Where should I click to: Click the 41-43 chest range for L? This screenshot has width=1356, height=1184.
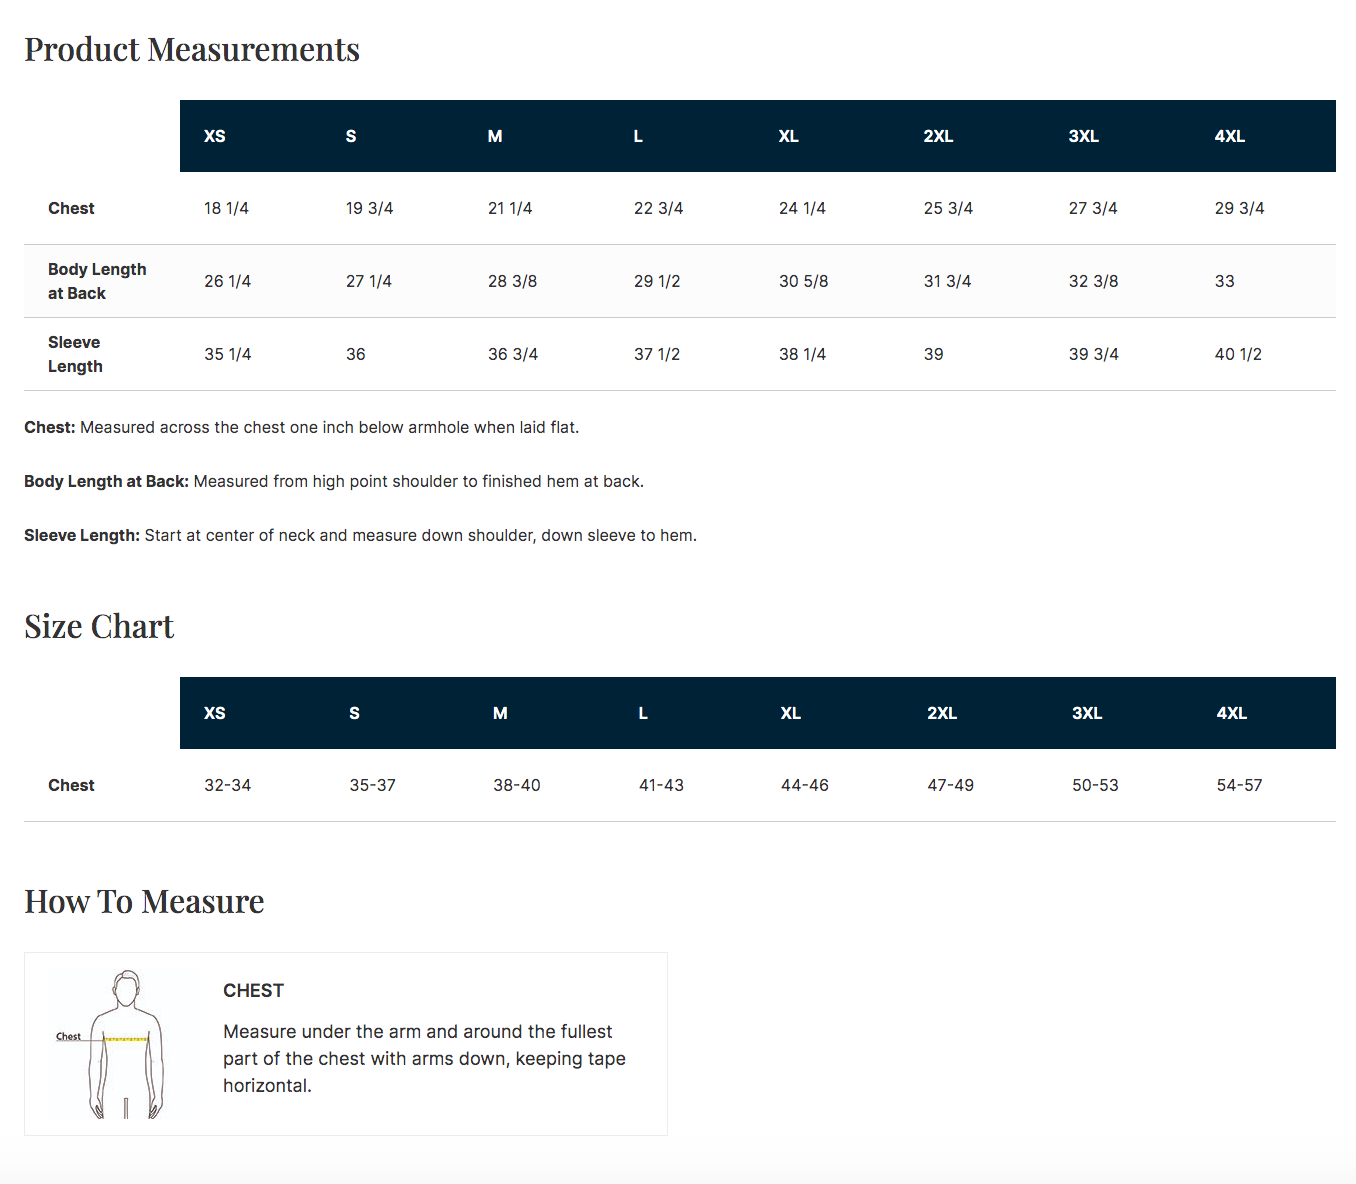661,785
